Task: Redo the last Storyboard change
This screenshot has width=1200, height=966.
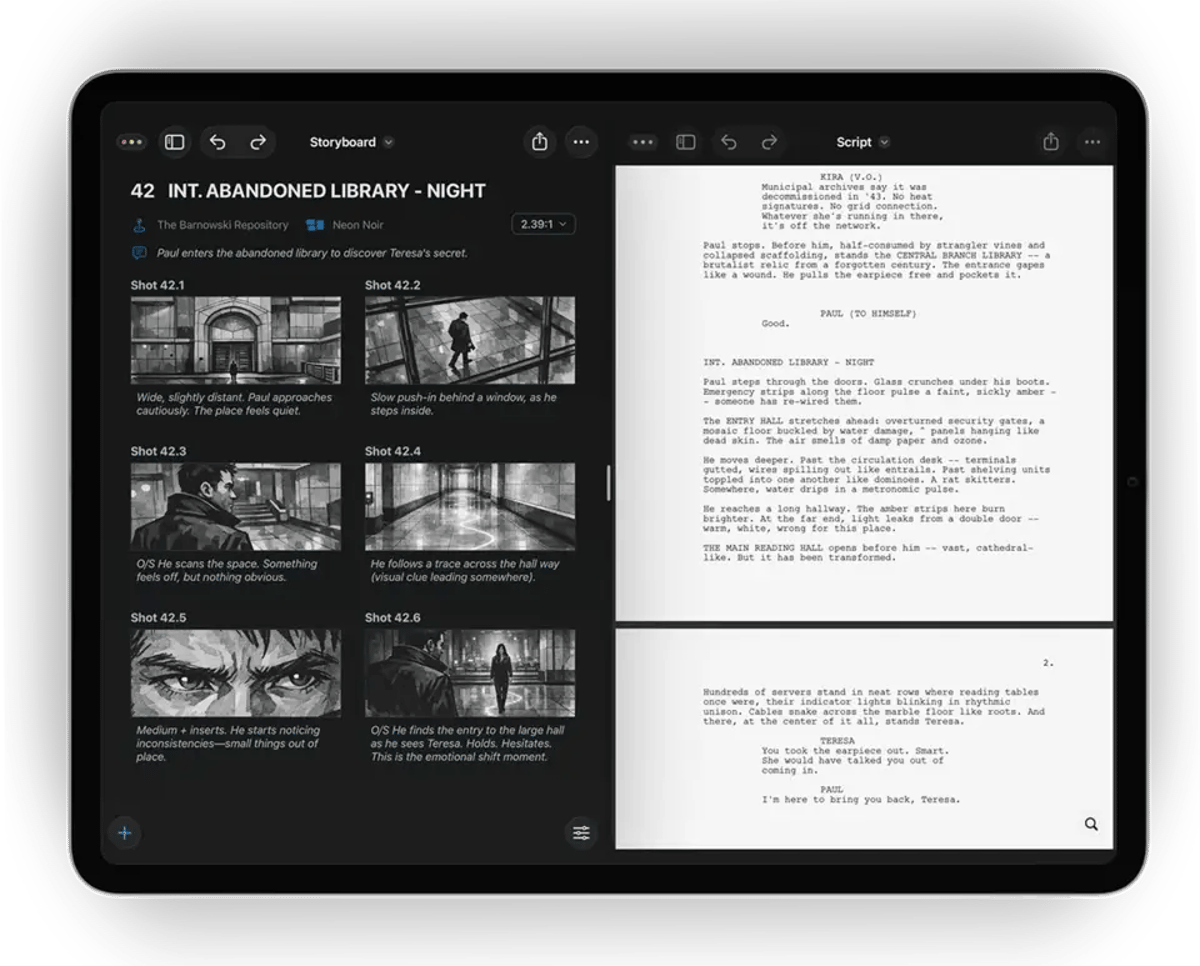Action: 258,142
